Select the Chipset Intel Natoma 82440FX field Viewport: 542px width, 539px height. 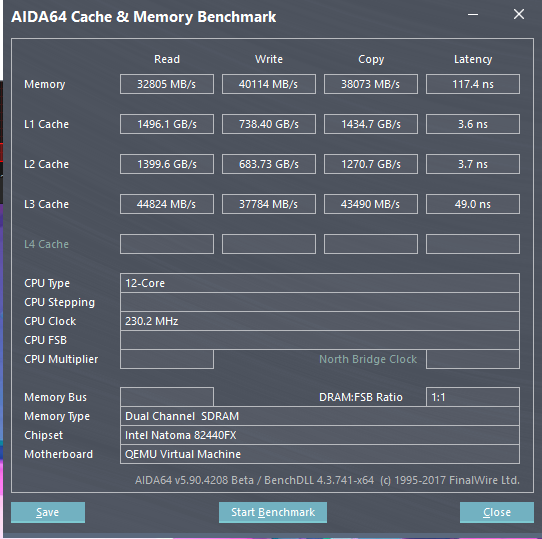(x=320, y=435)
